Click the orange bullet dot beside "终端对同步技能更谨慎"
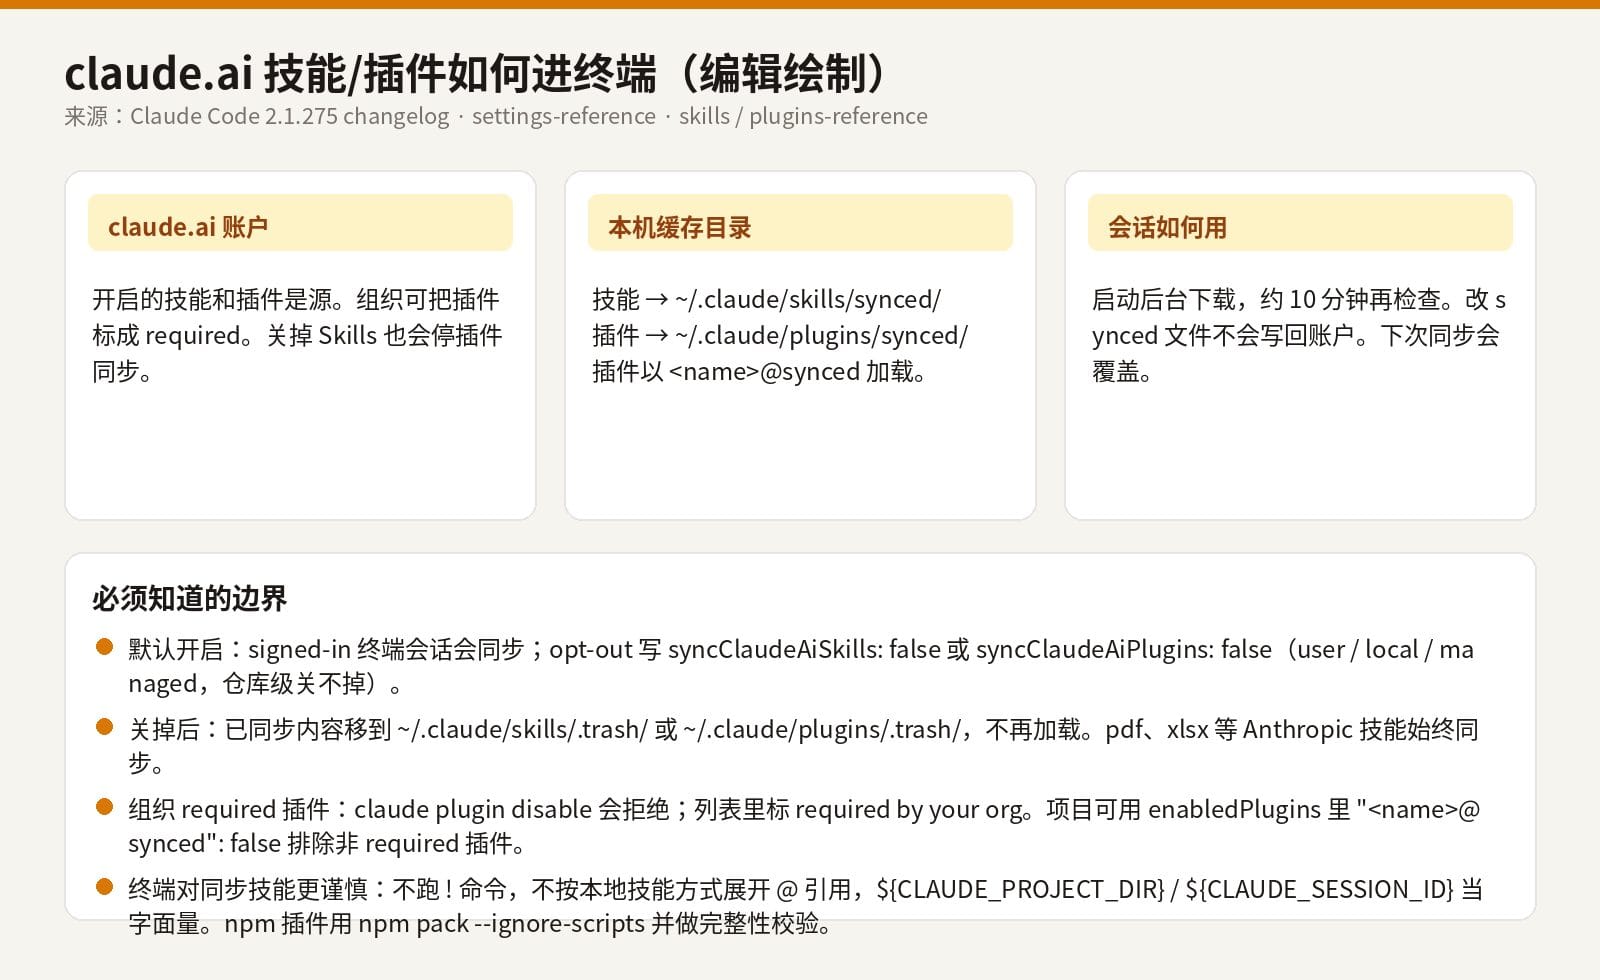Viewport: 1600px width, 980px height. point(104,887)
